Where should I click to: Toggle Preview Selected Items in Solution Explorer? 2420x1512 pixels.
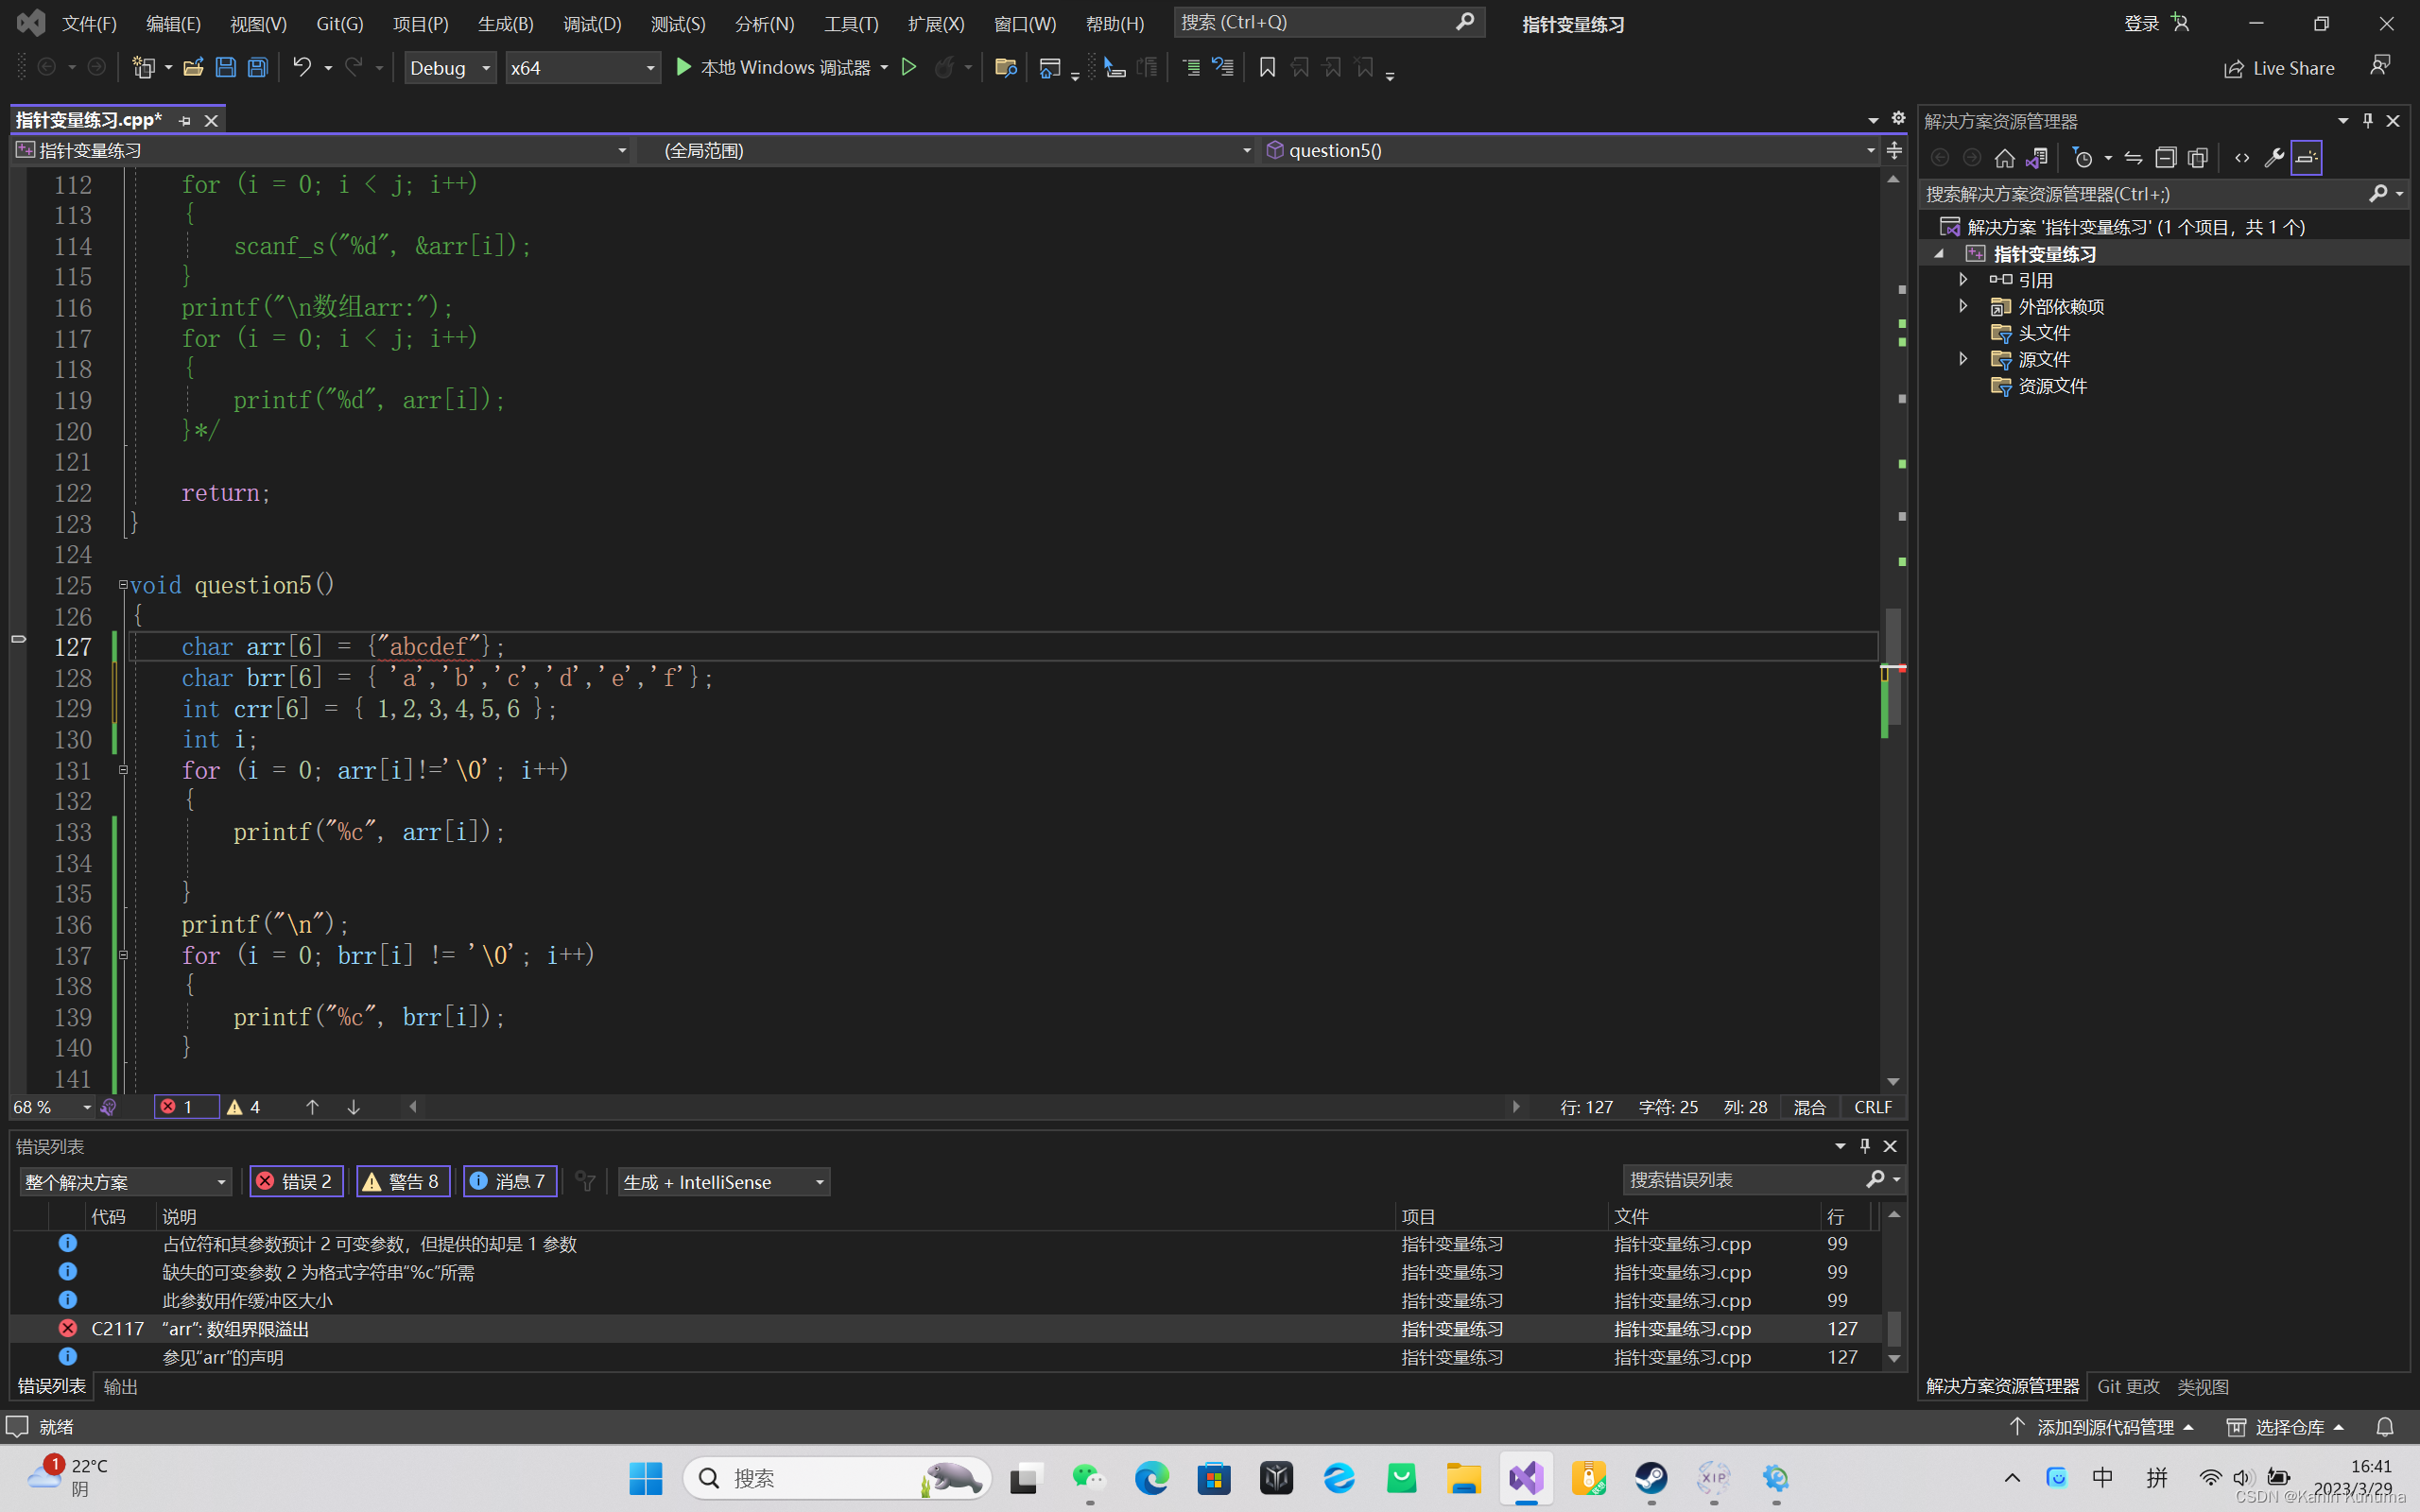pyautogui.click(x=2306, y=157)
